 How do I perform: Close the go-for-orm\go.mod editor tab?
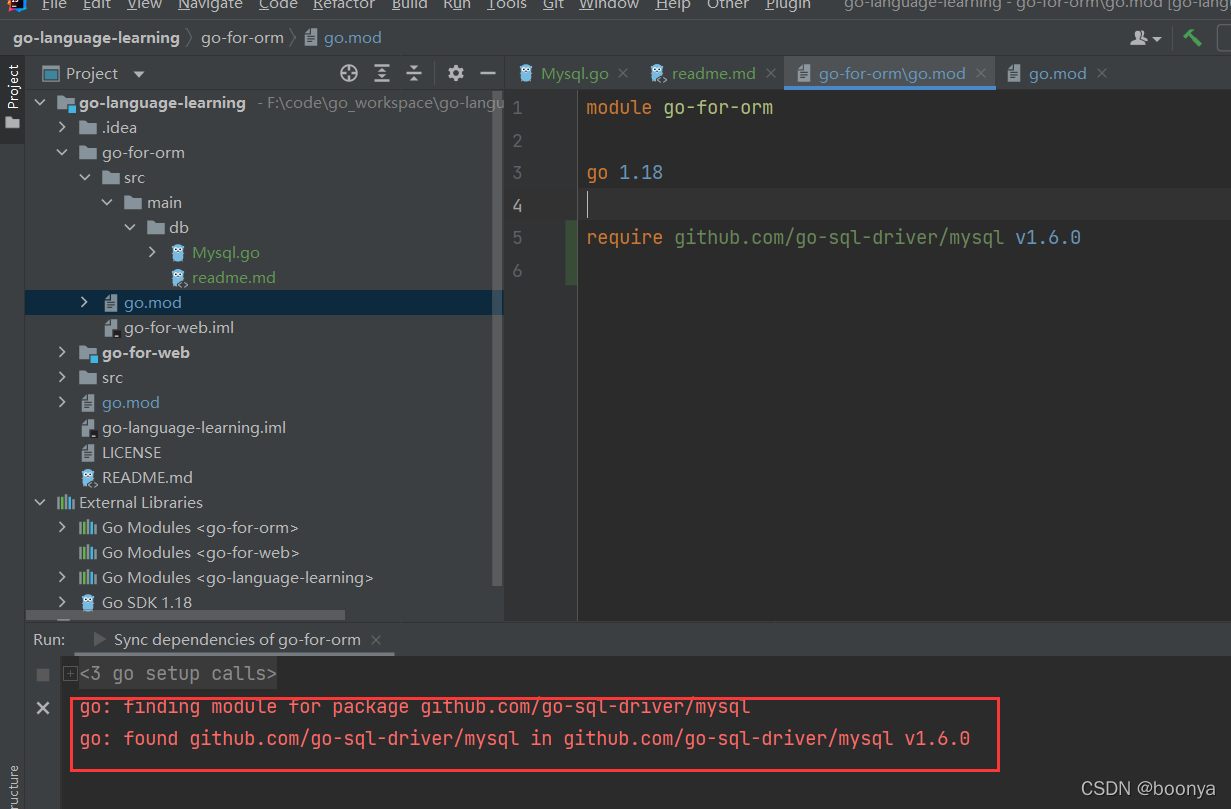click(981, 73)
